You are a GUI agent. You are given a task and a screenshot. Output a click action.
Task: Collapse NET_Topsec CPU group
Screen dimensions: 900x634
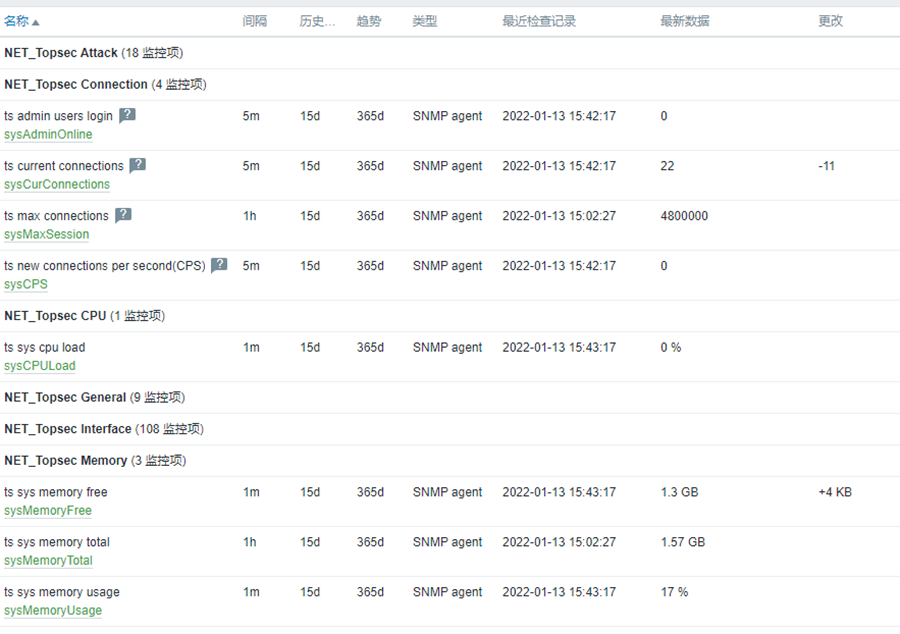pos(84,316)
